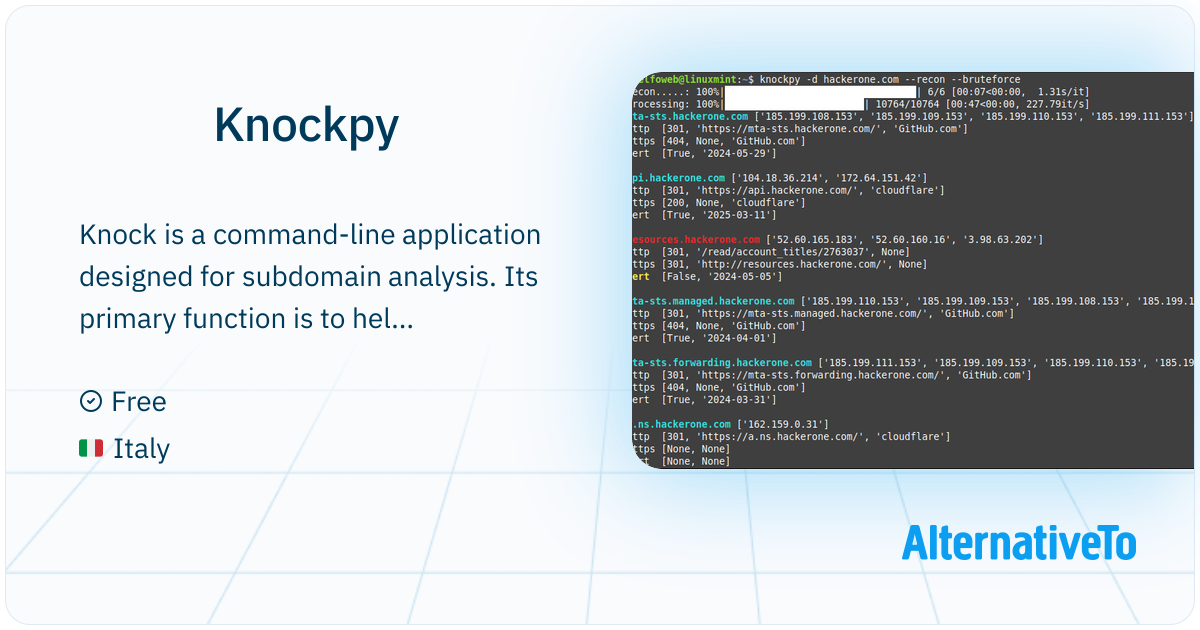The image size is (1200, 630).
Task: Click the recon progress bar at 100%
Action: click(x=818, y=91)
